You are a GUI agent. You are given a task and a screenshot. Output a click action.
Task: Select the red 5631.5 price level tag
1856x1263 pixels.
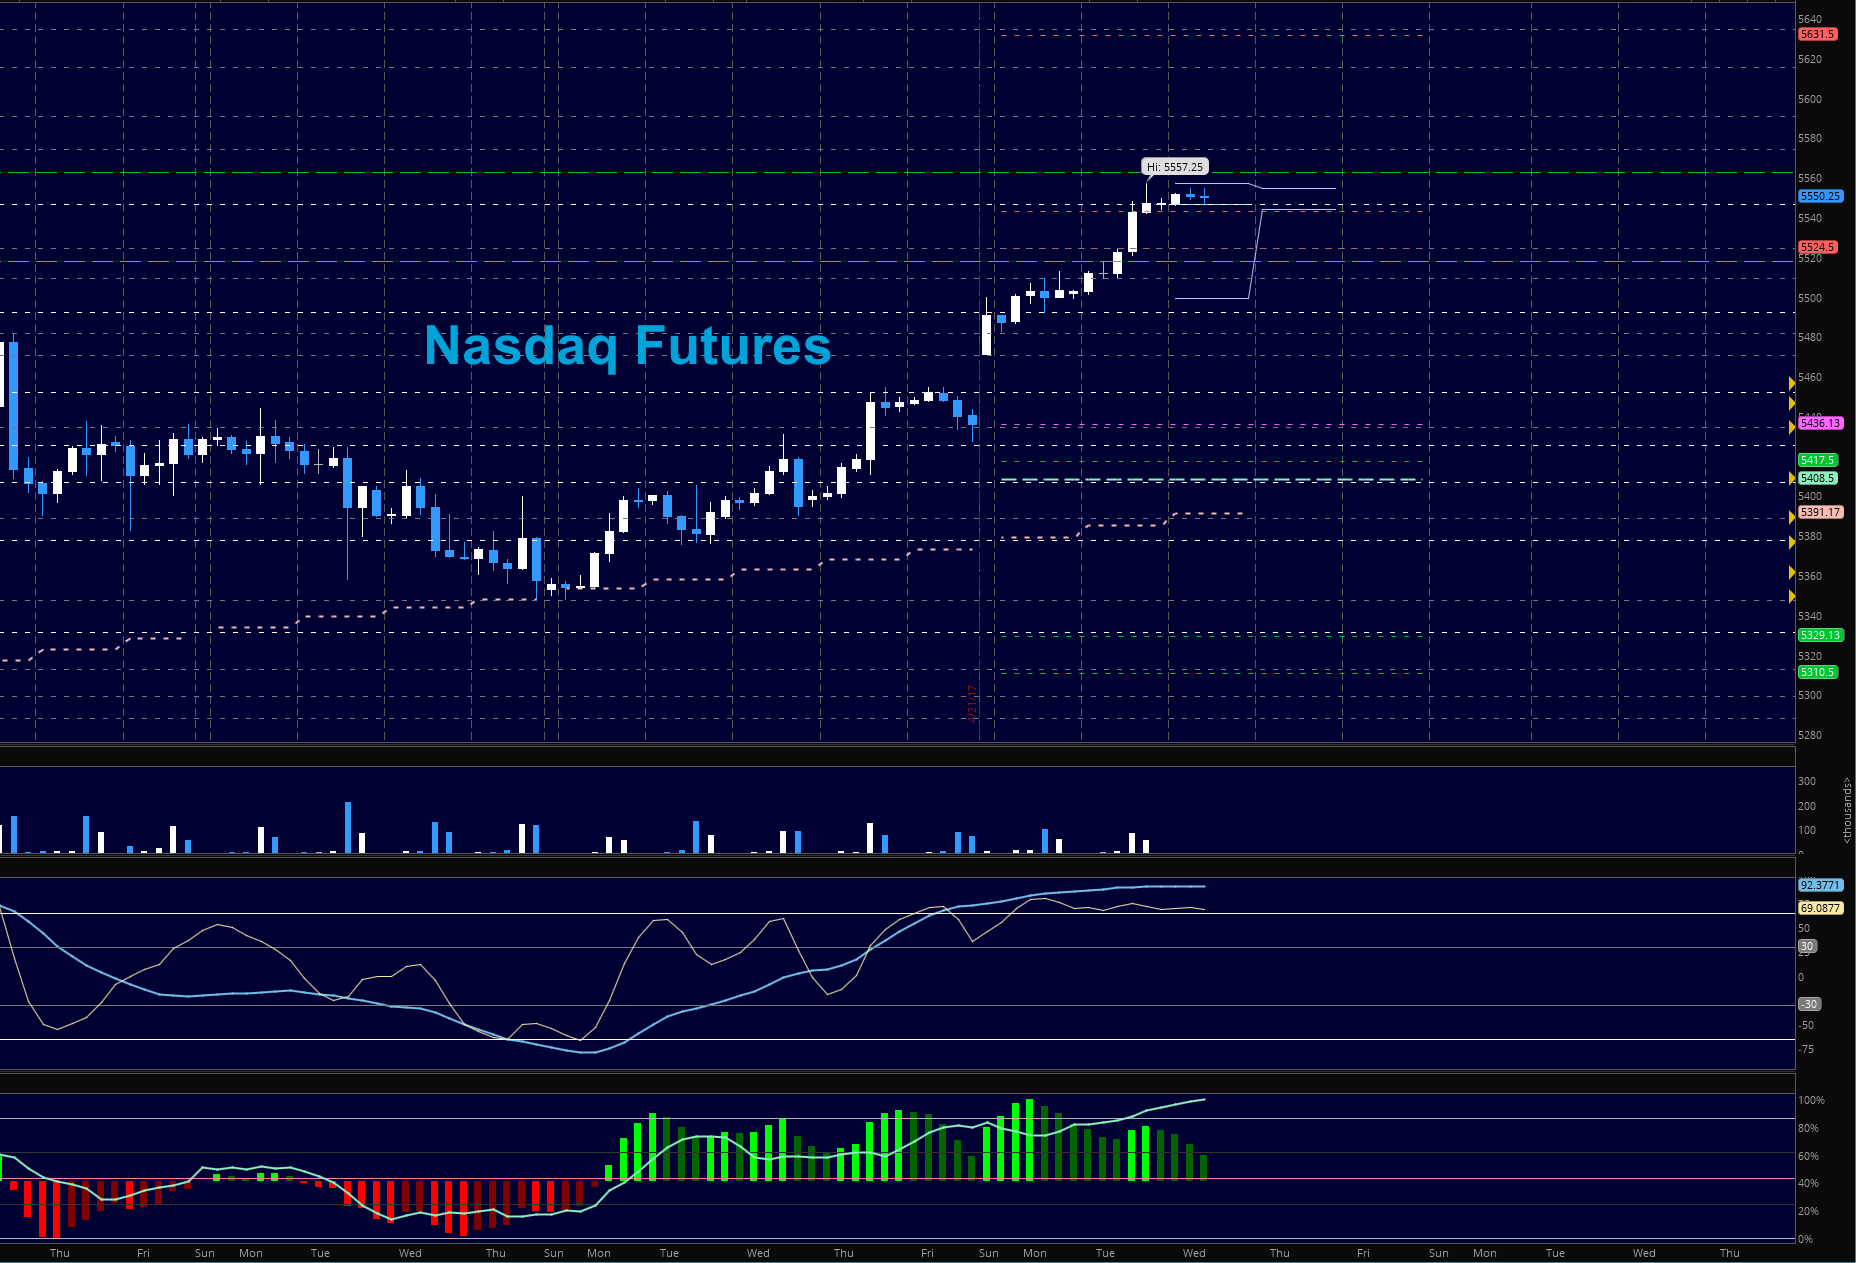pyautogui.click(x=1816, y=34)
